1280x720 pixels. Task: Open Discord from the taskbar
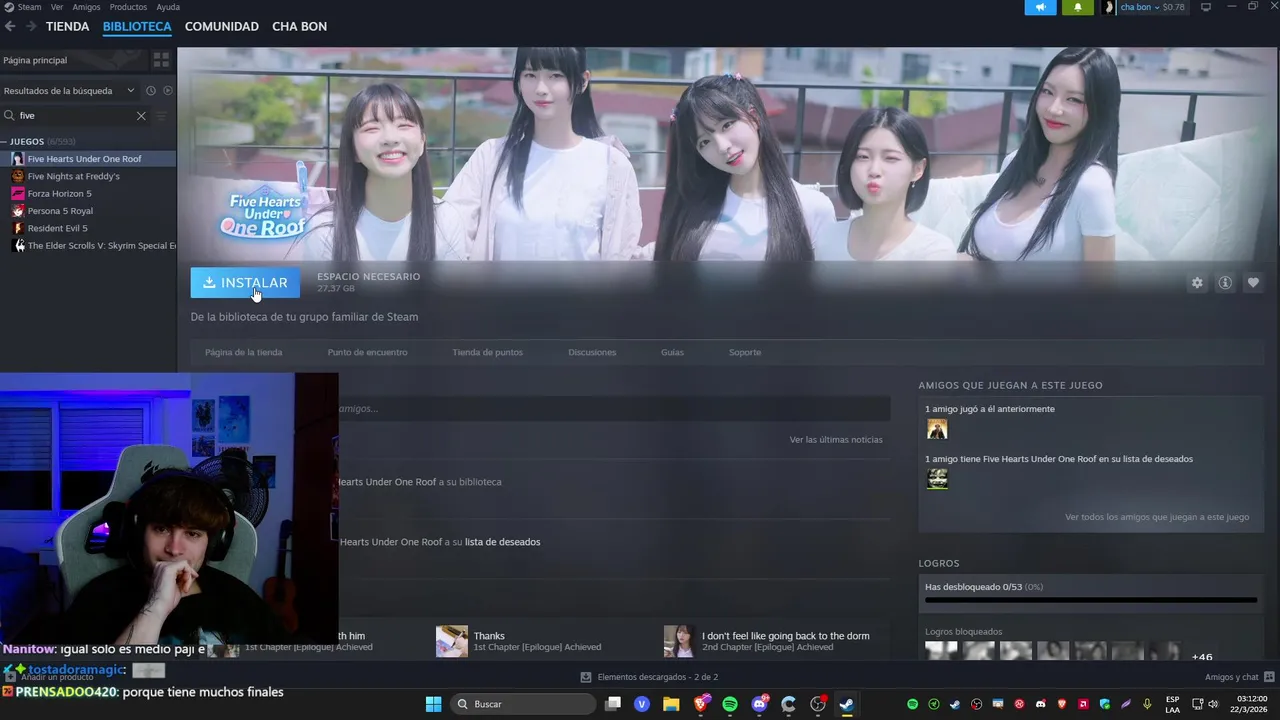[x=759, y=704]
